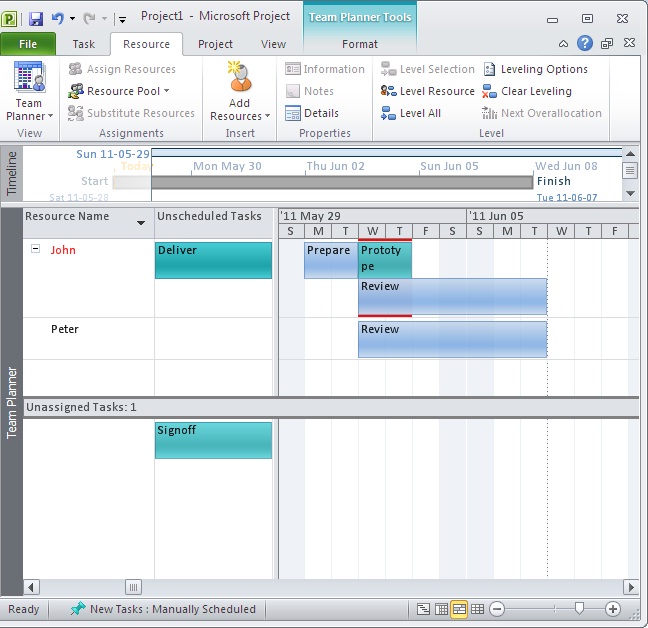Click Level Selection command
Image resolution: width=648 pixels, height=628 pixels.
pyautogui.click(x=428, y=69)
